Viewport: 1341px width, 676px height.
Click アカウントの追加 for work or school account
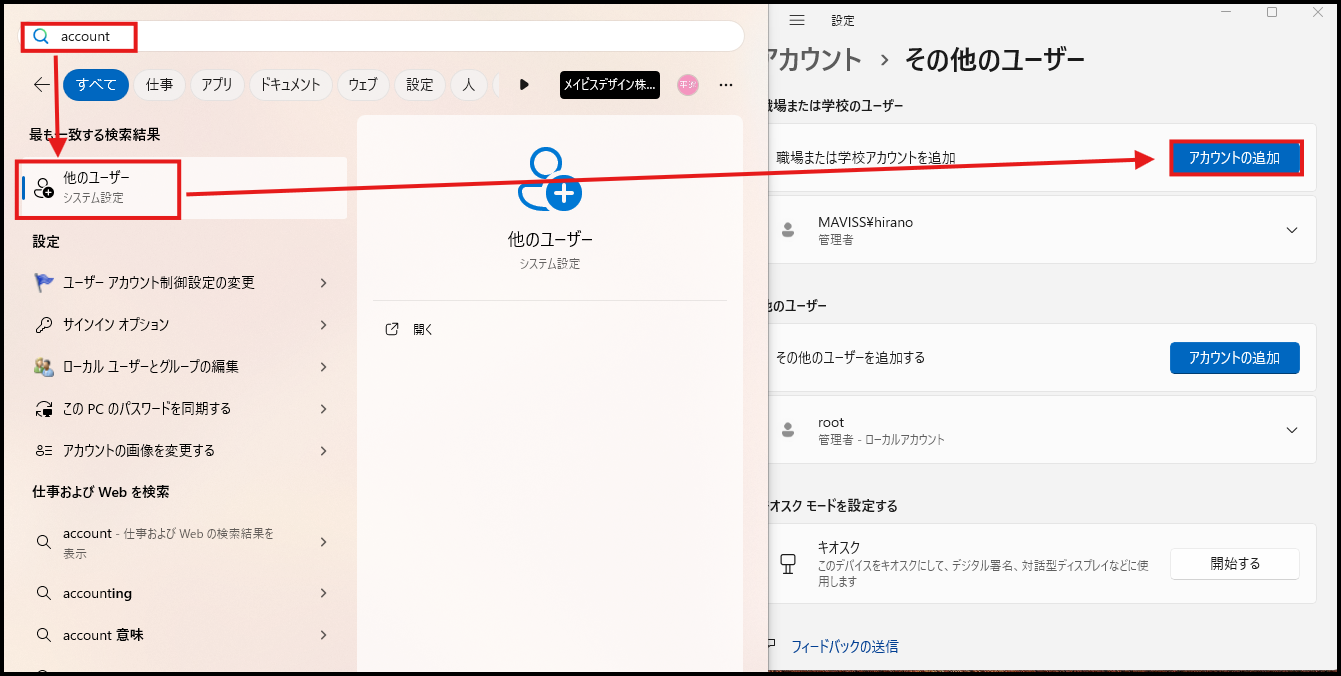(1236, 157)
